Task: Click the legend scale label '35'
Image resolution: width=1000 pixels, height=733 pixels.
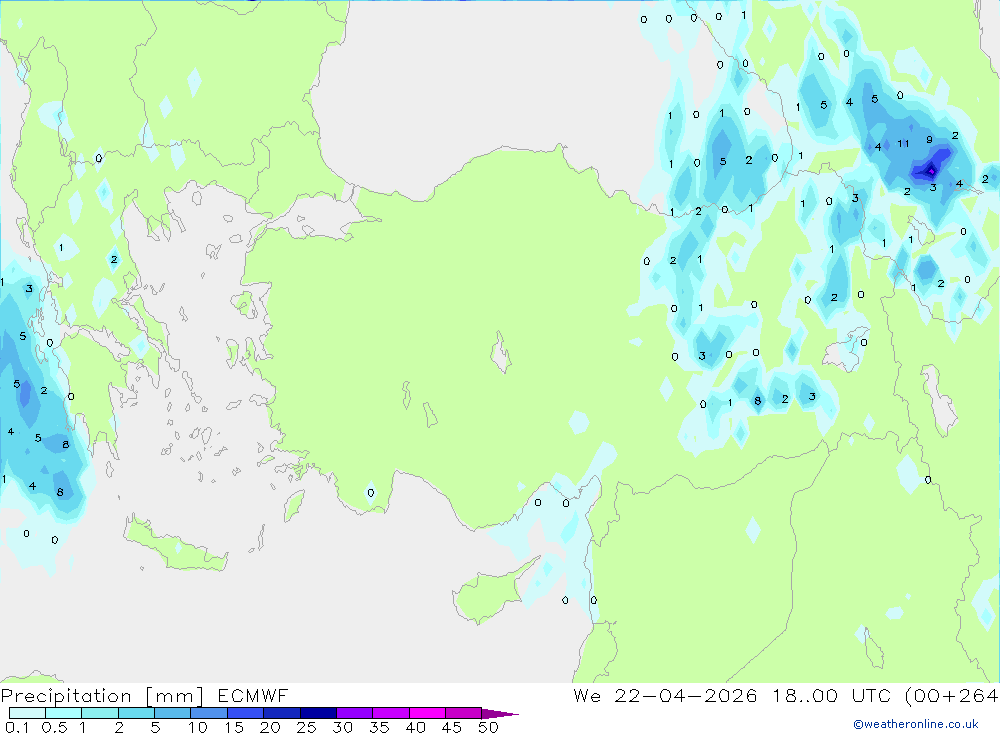Action: point(379,727)
